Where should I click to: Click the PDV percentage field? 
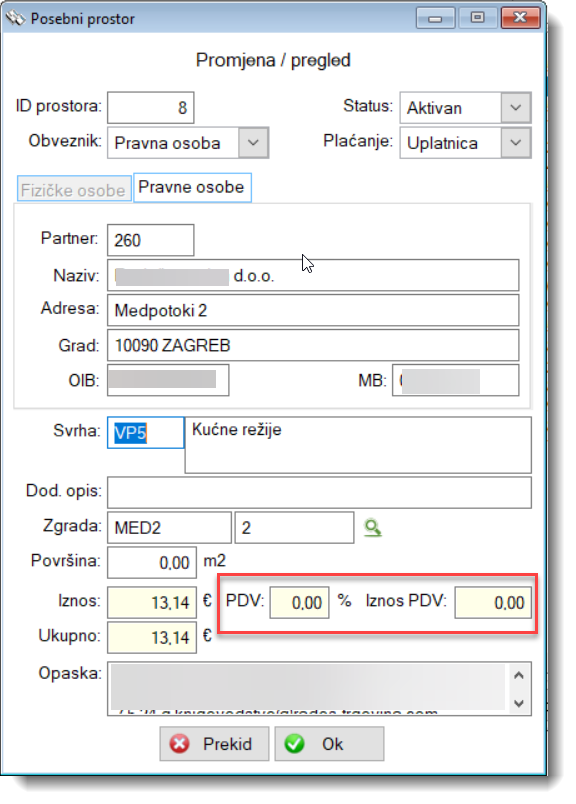click(x=300, y=602)
